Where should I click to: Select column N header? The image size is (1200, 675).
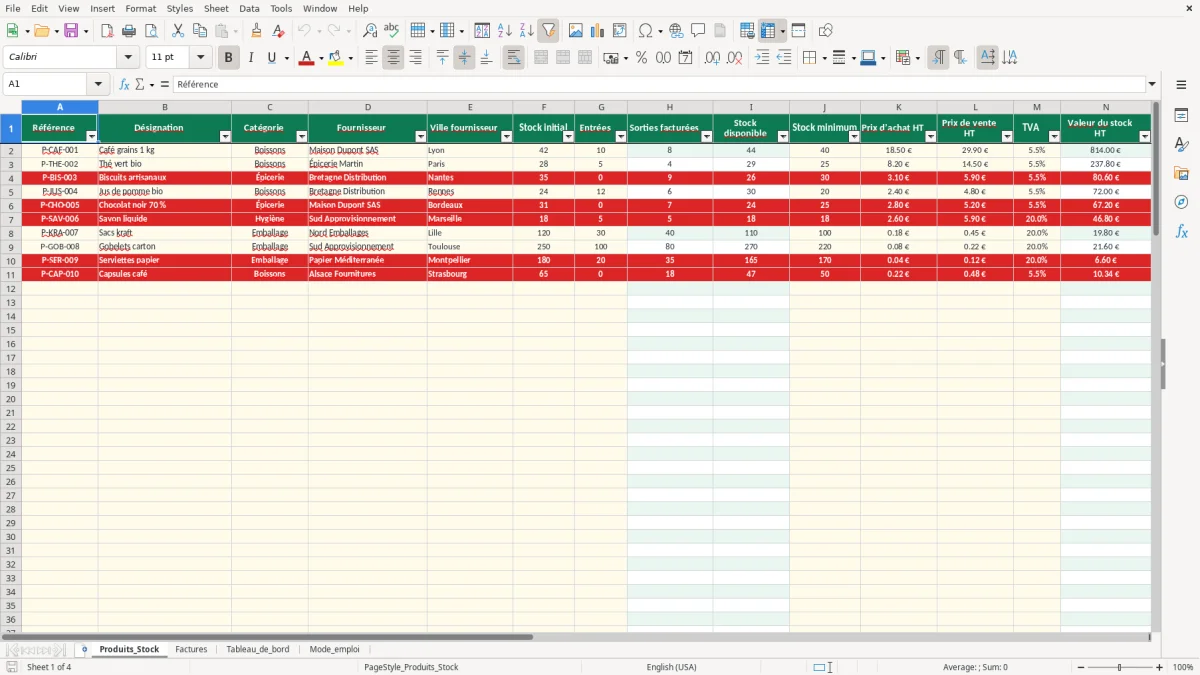1106,107
